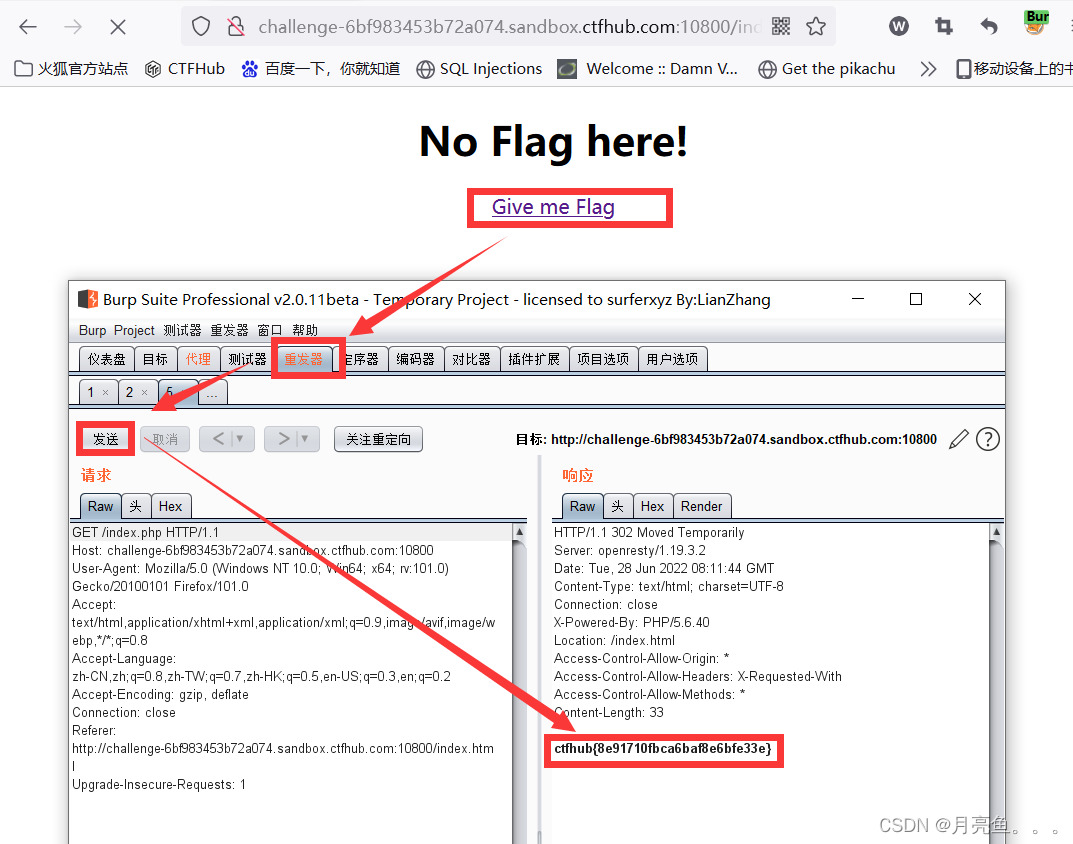Switch to 插件扩展 tab
This screenshot has width=1073, height=844.
tap(534, 359)
